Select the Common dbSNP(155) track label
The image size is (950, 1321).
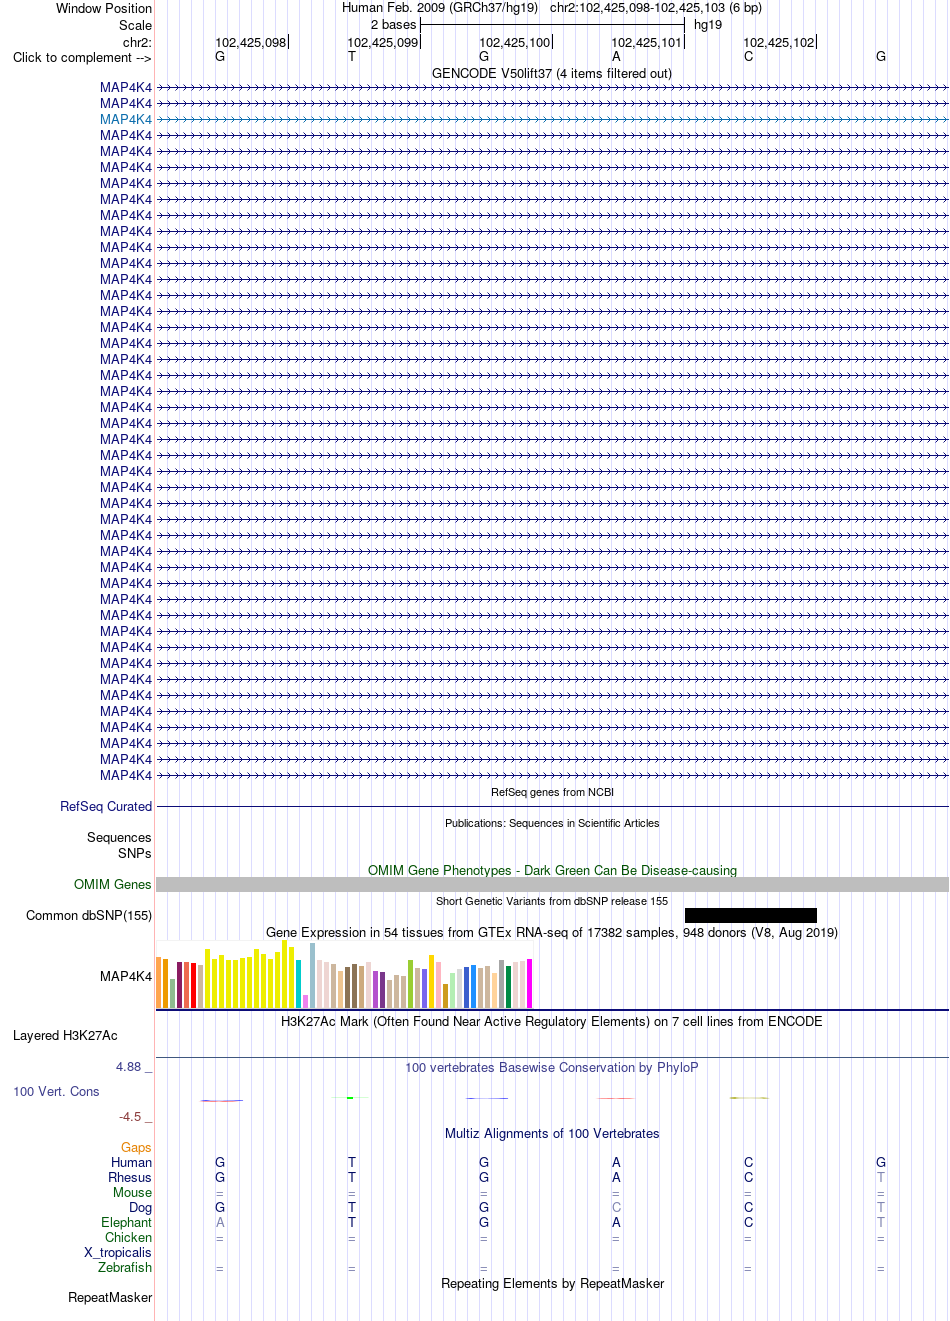click(x=89, y=915)
